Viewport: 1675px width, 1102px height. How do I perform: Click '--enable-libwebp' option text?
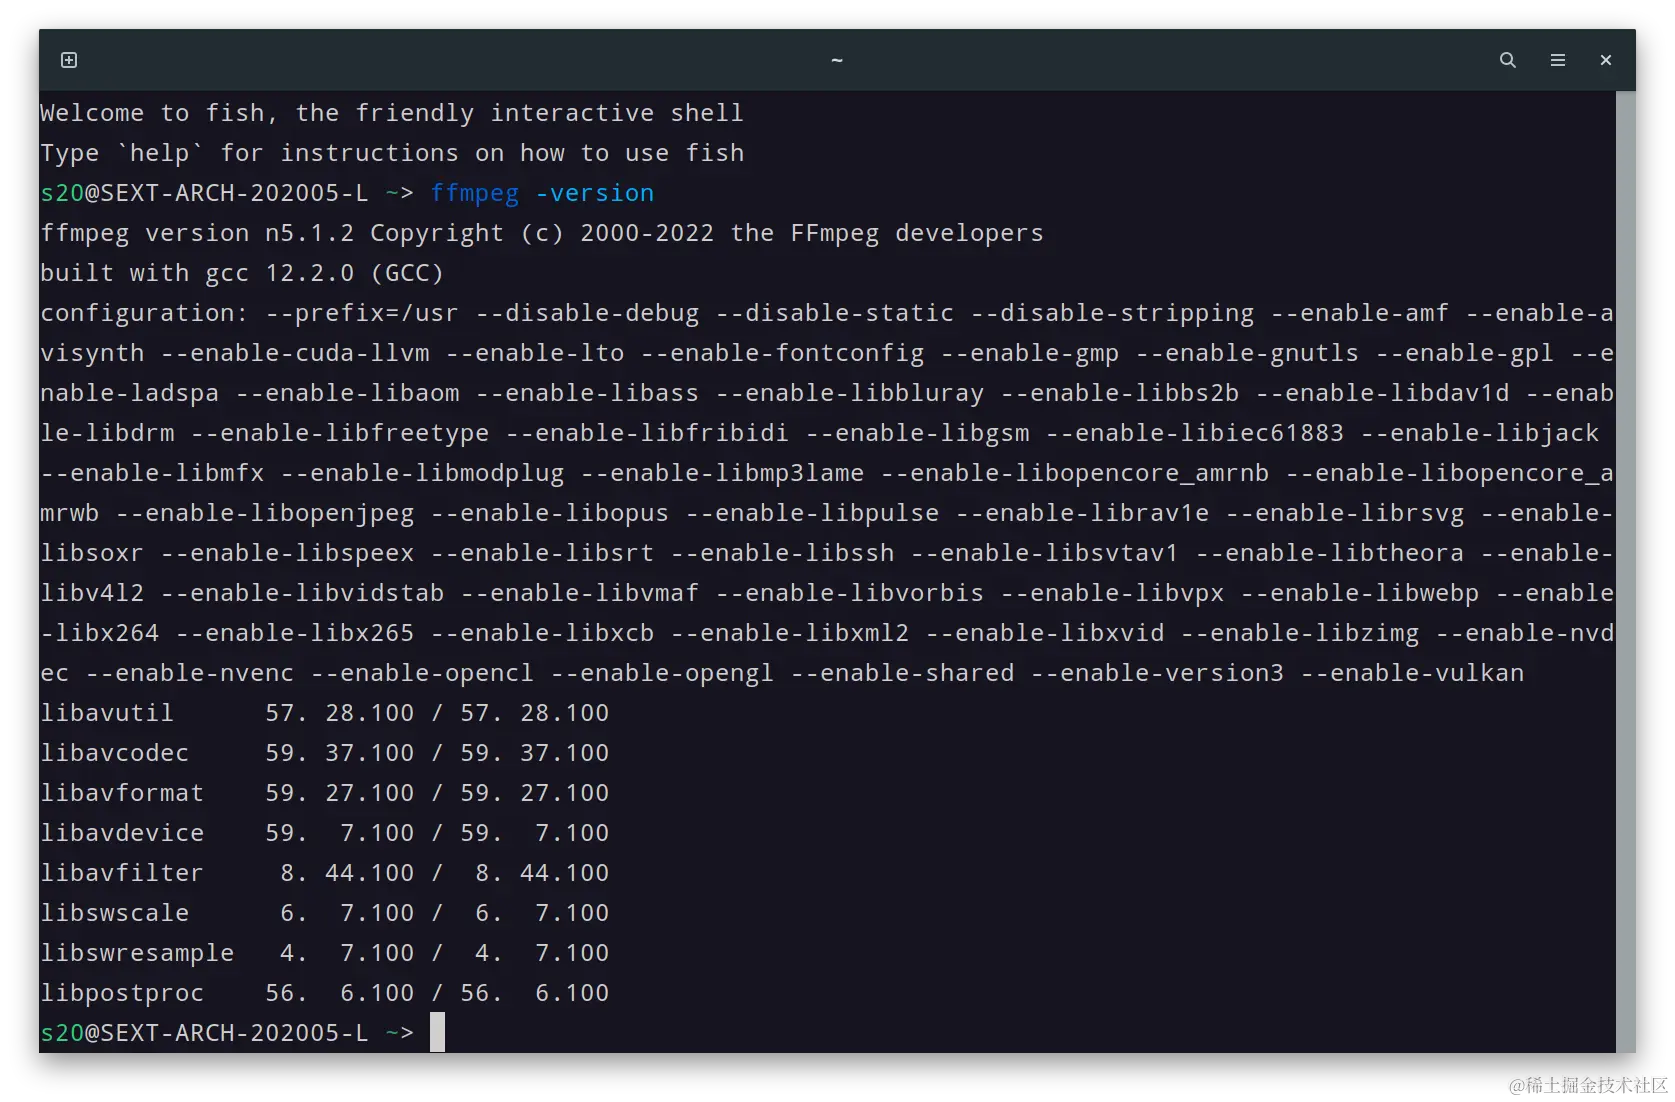(1360, 593)
